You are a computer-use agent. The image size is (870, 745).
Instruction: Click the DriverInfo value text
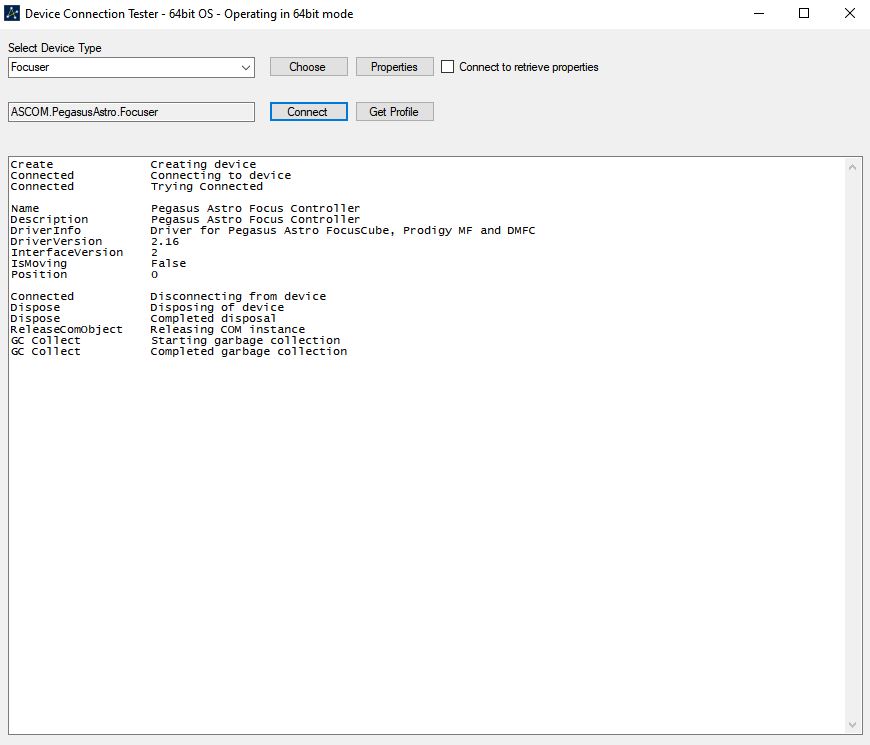(343, 230)
